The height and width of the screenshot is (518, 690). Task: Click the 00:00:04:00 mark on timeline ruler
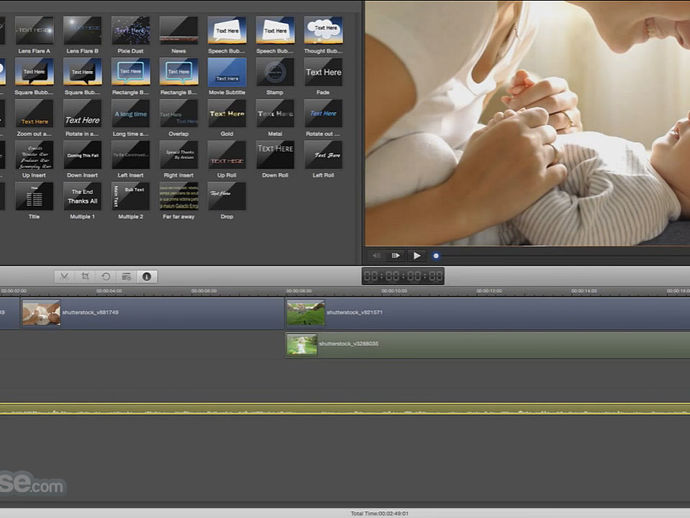(x=109, y=291)
